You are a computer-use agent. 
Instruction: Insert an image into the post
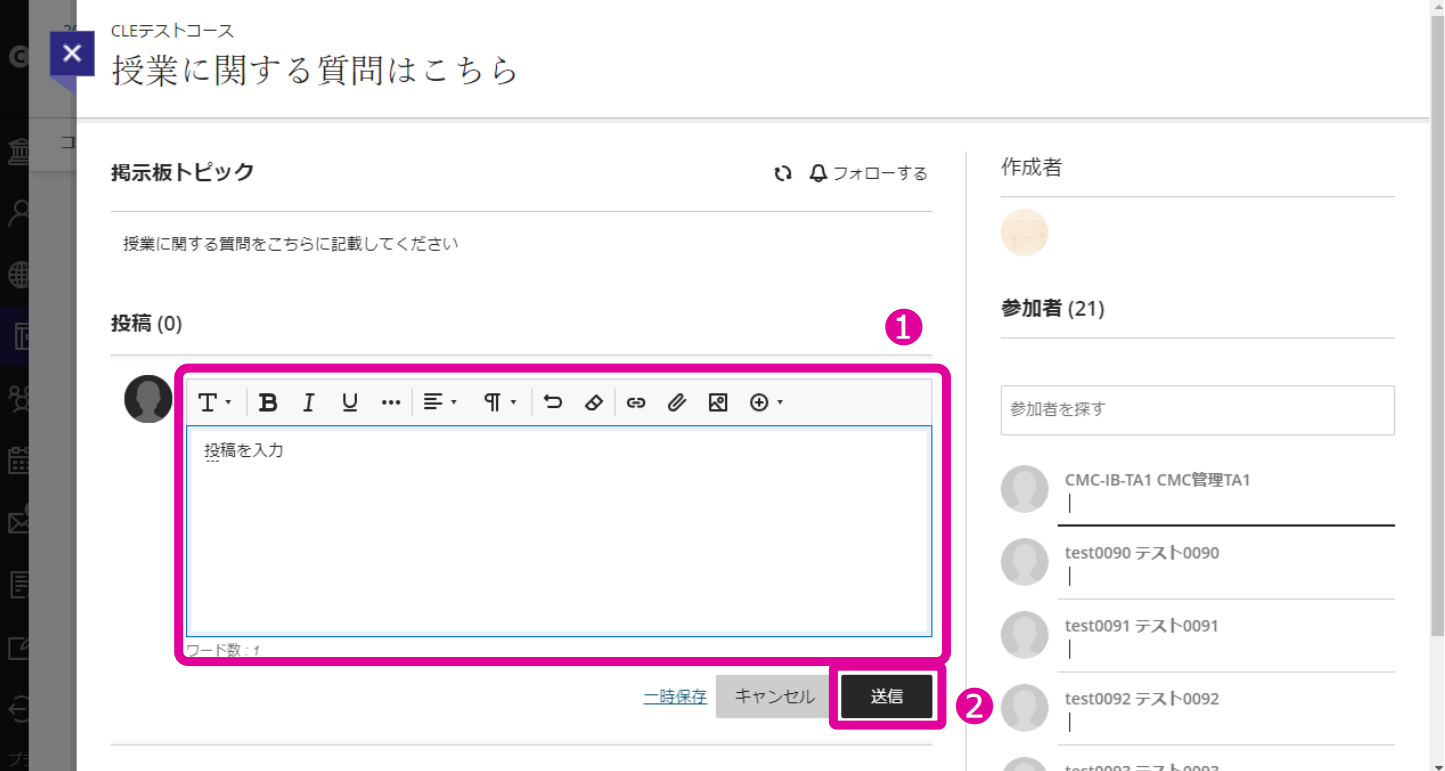click(717, 402)
